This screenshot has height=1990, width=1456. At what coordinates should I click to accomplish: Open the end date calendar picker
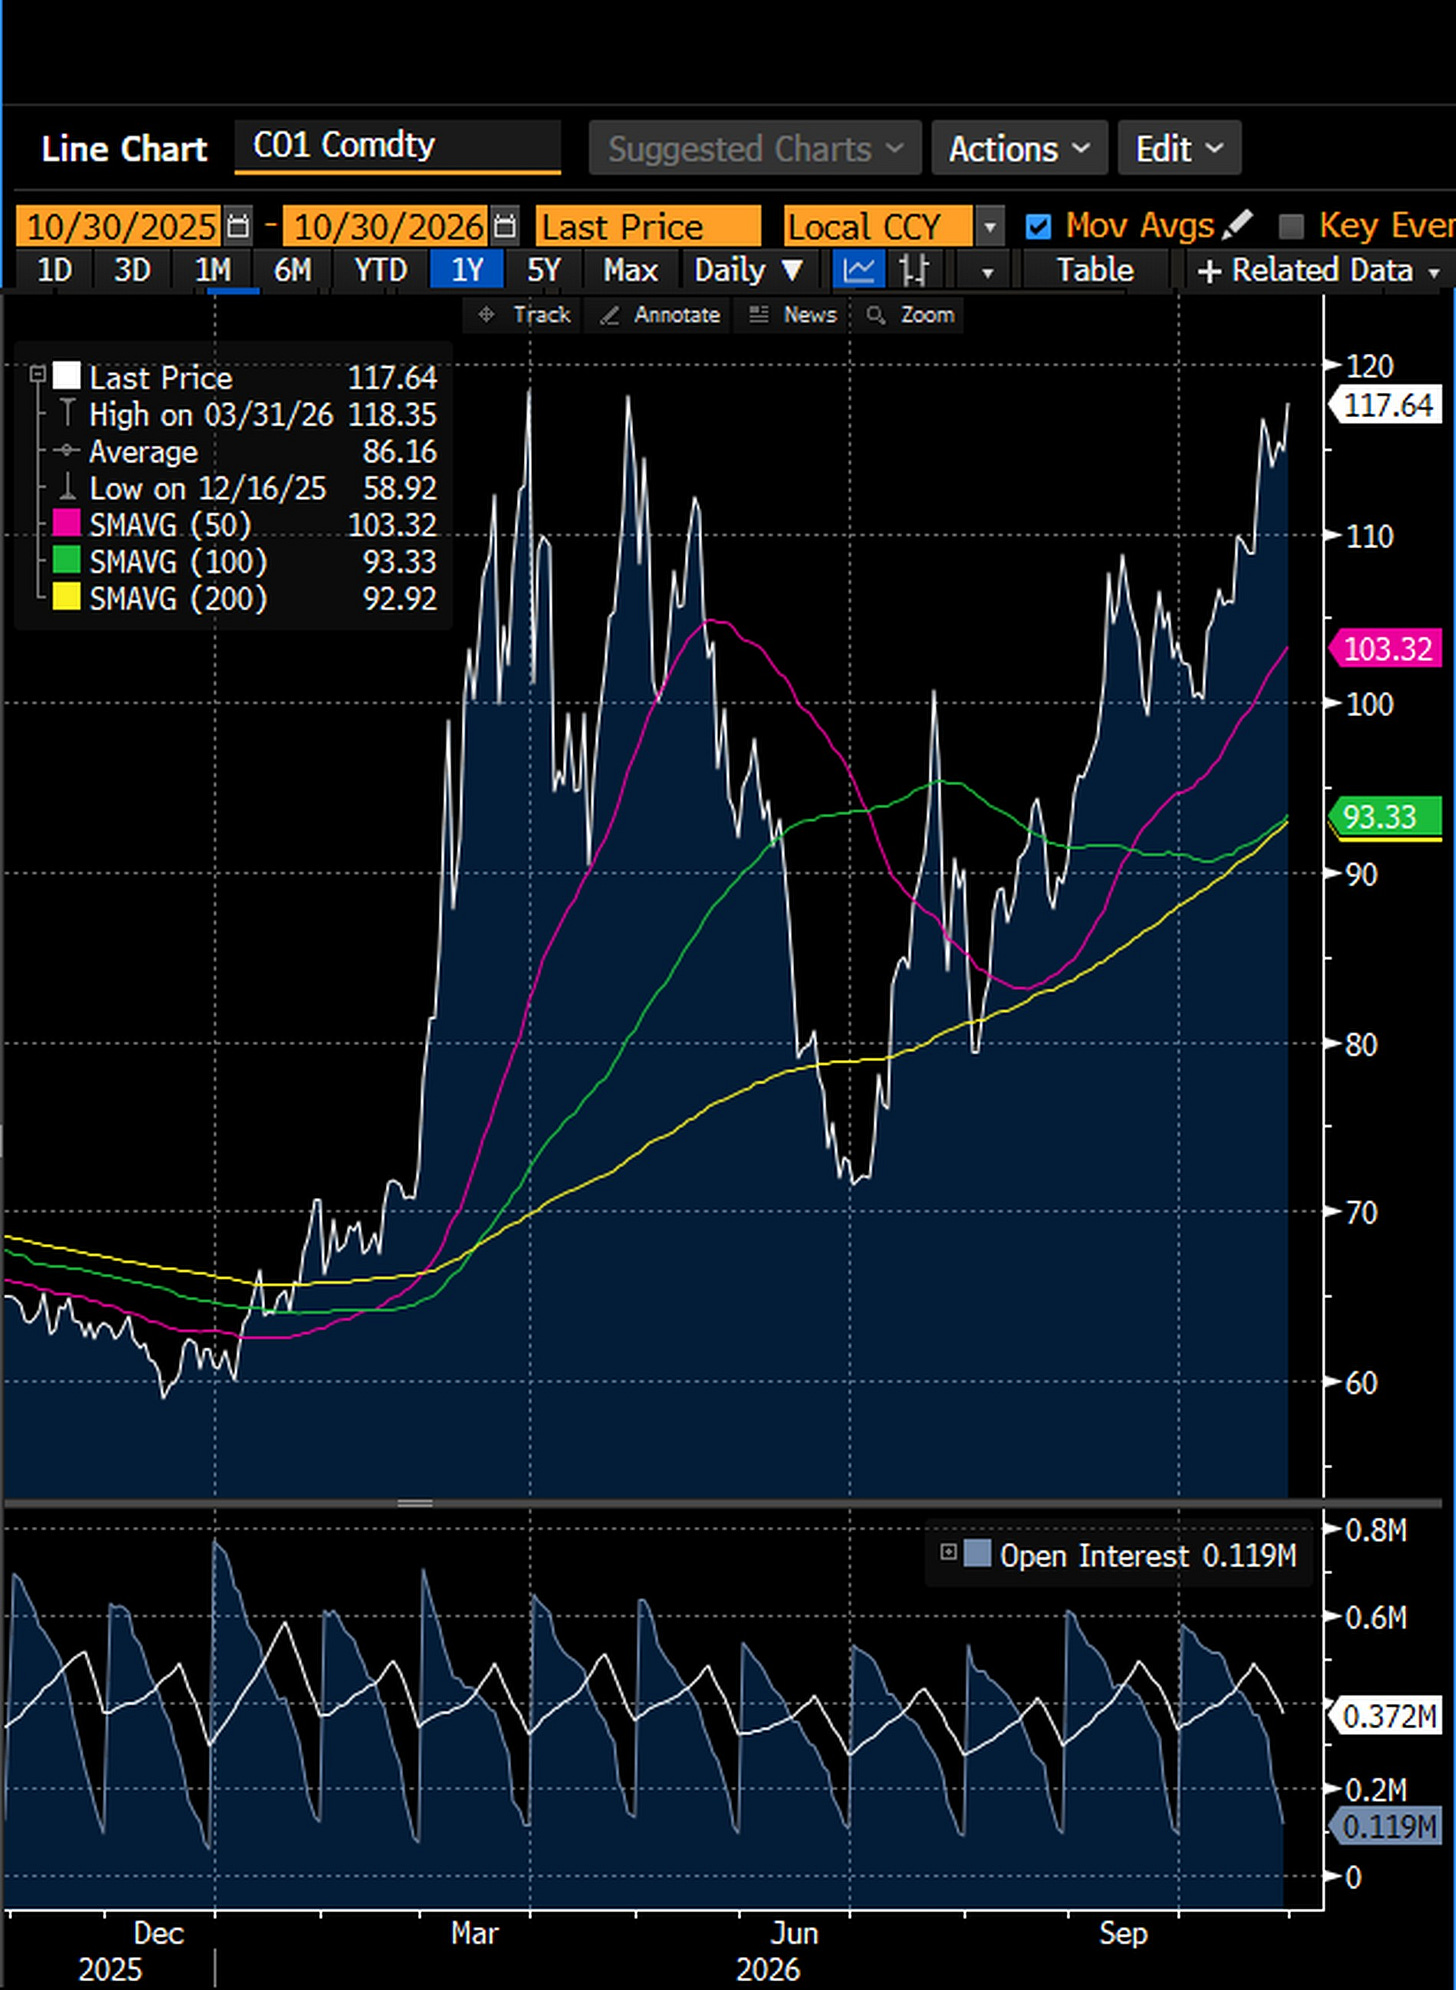(x=506, y=227)
